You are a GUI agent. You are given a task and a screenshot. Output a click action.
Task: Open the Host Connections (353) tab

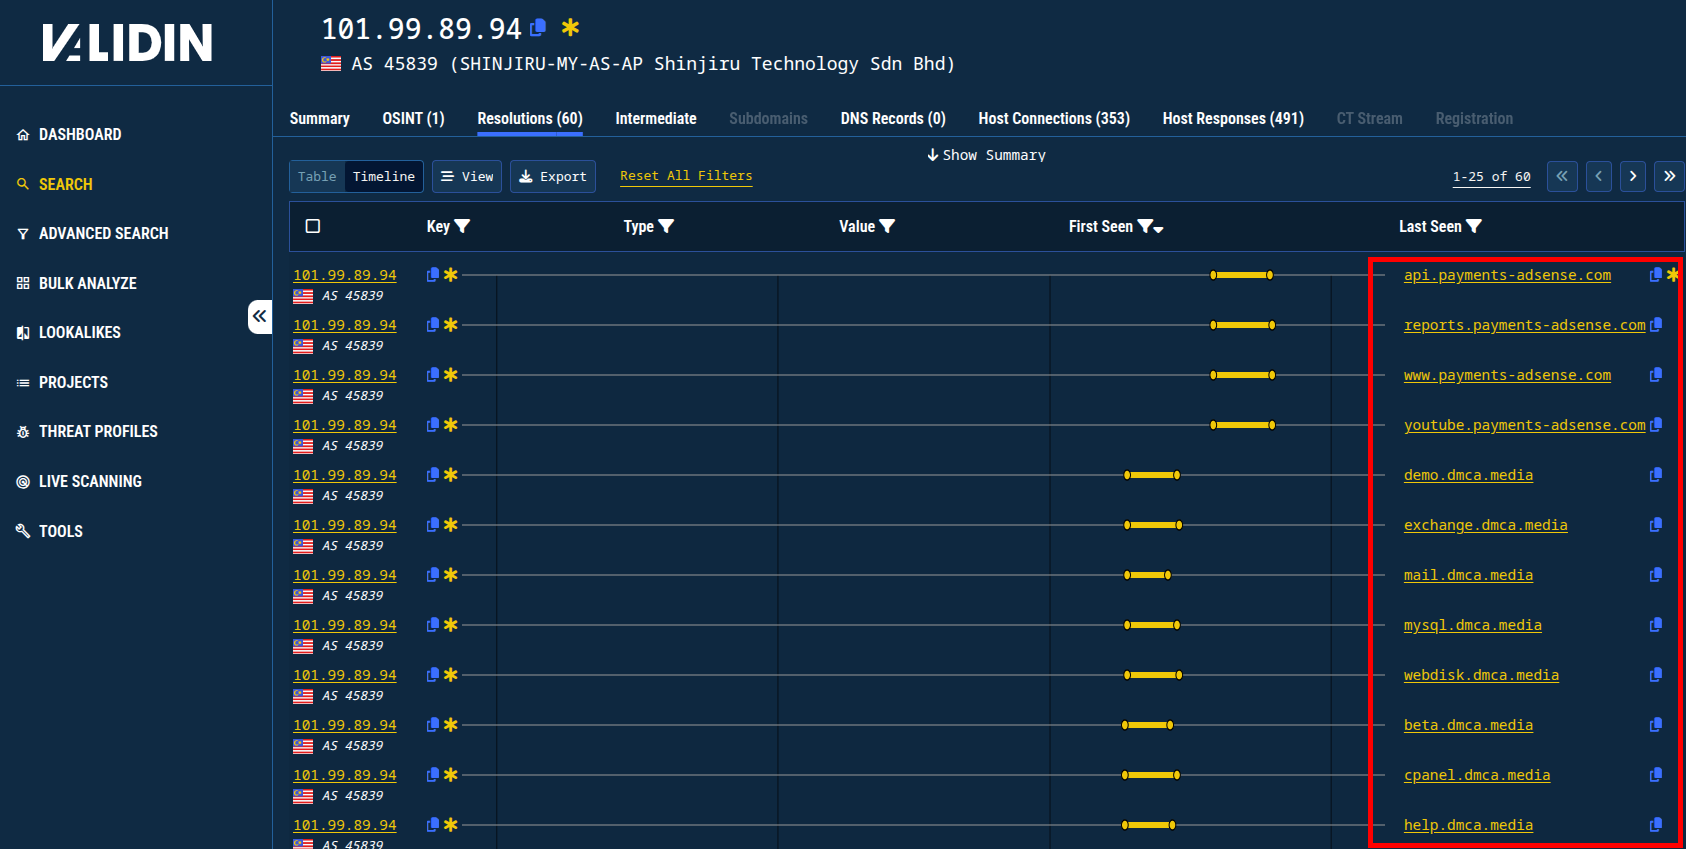pos(1053,118)
